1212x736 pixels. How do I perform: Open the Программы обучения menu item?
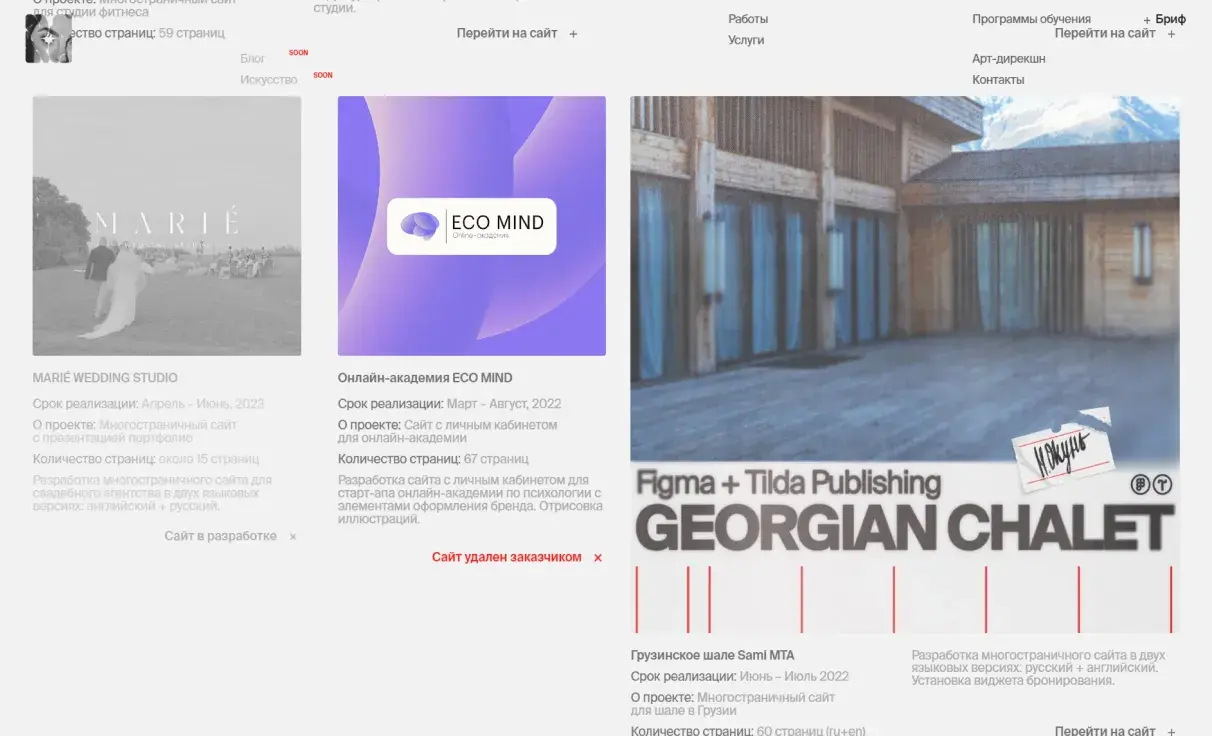pos(1031,19)
